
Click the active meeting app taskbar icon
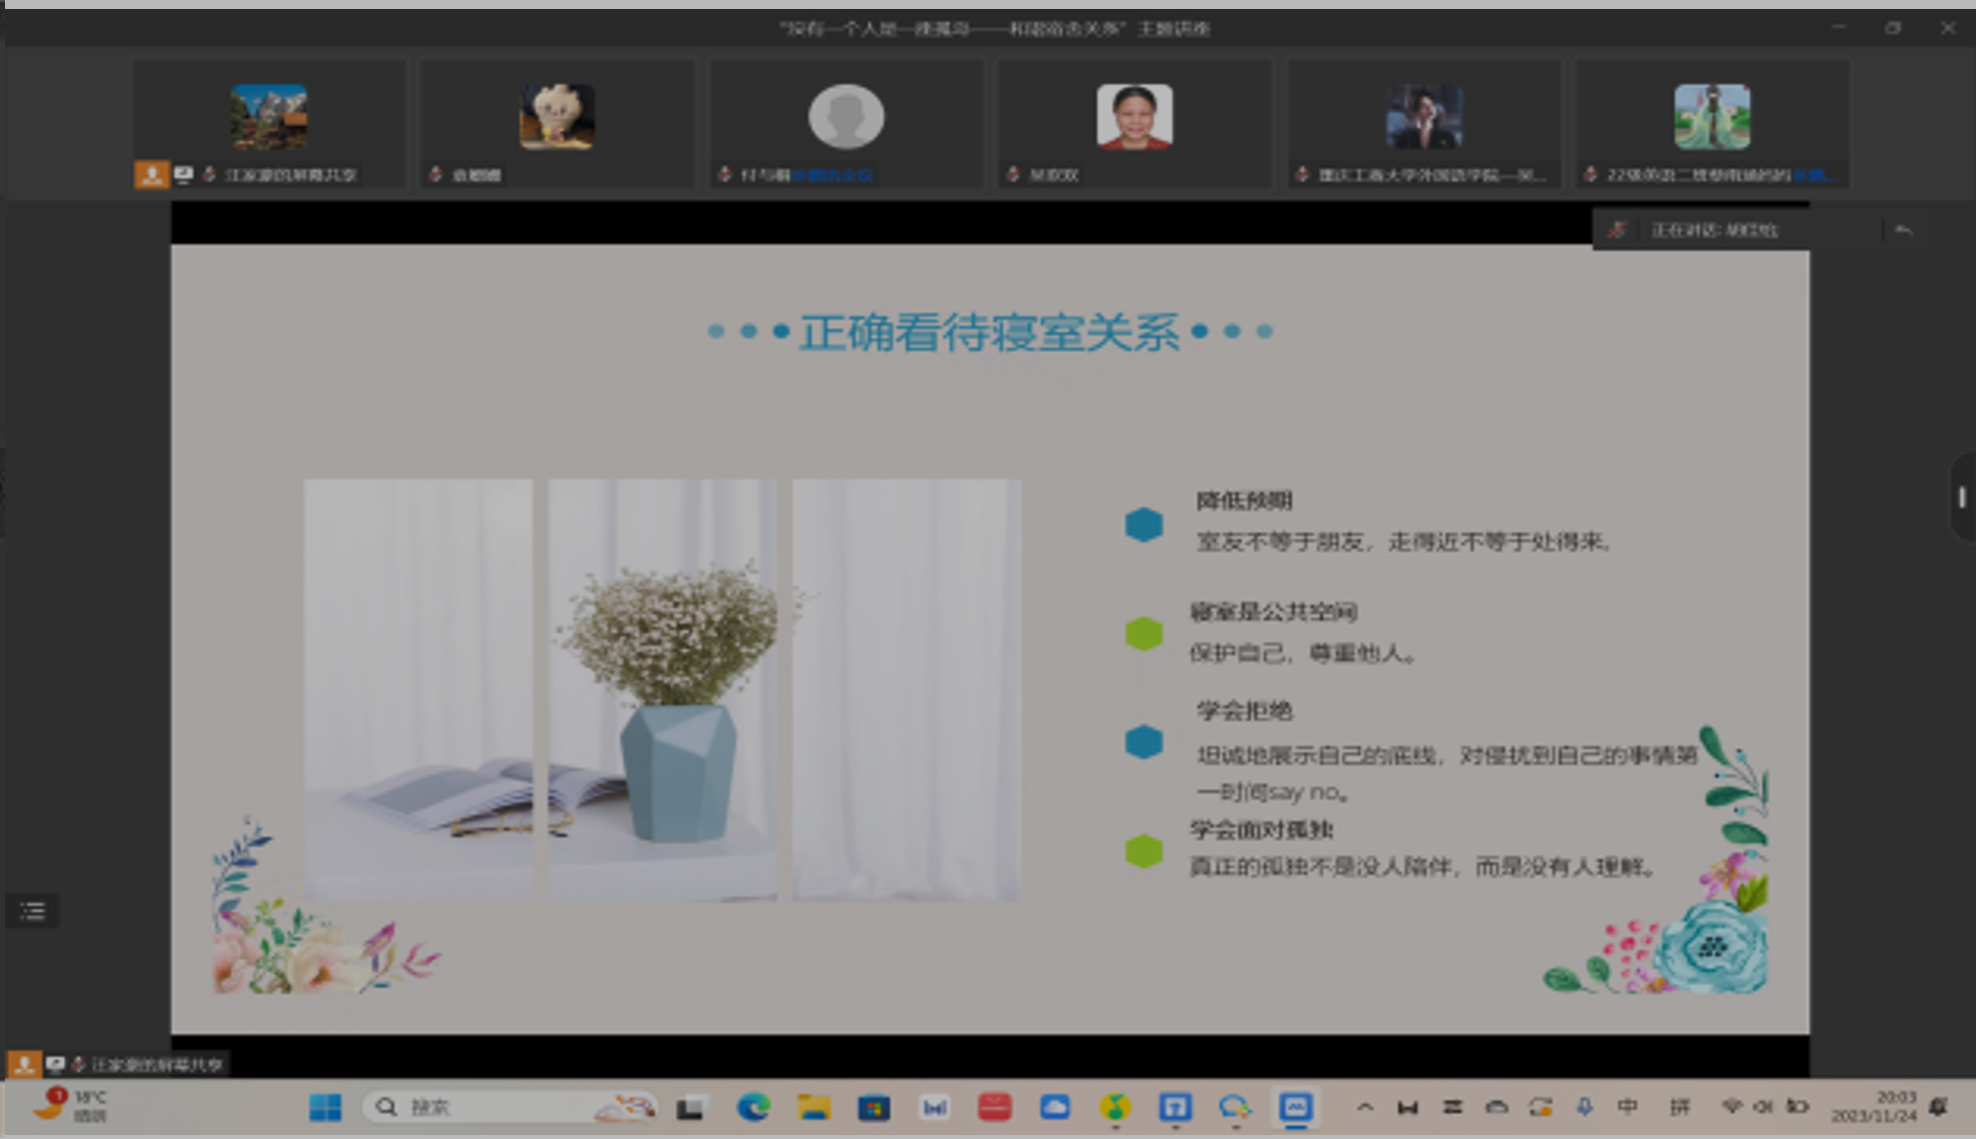coord(1295,1107)
